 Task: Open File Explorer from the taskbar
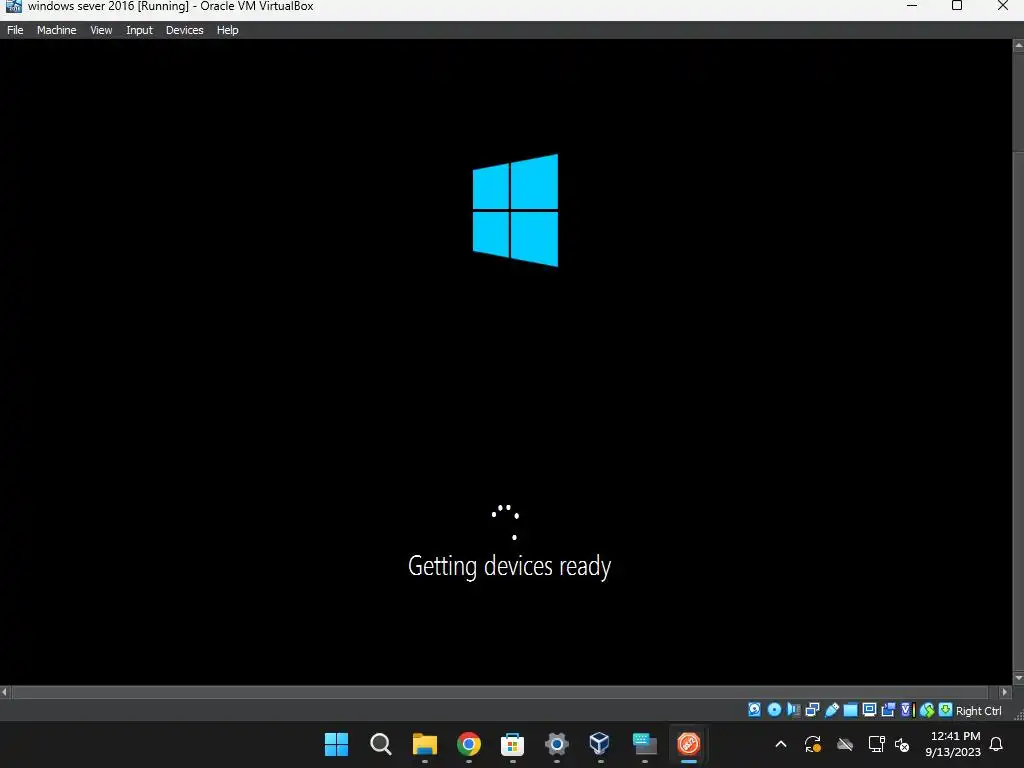click(x=424, y=744)
